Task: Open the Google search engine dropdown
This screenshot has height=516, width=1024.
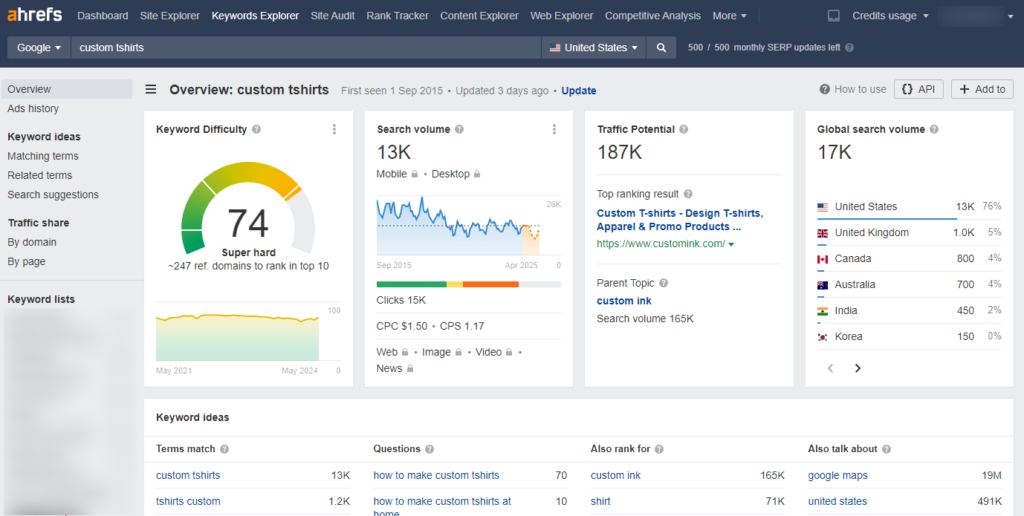Action: tap(39, 48)
